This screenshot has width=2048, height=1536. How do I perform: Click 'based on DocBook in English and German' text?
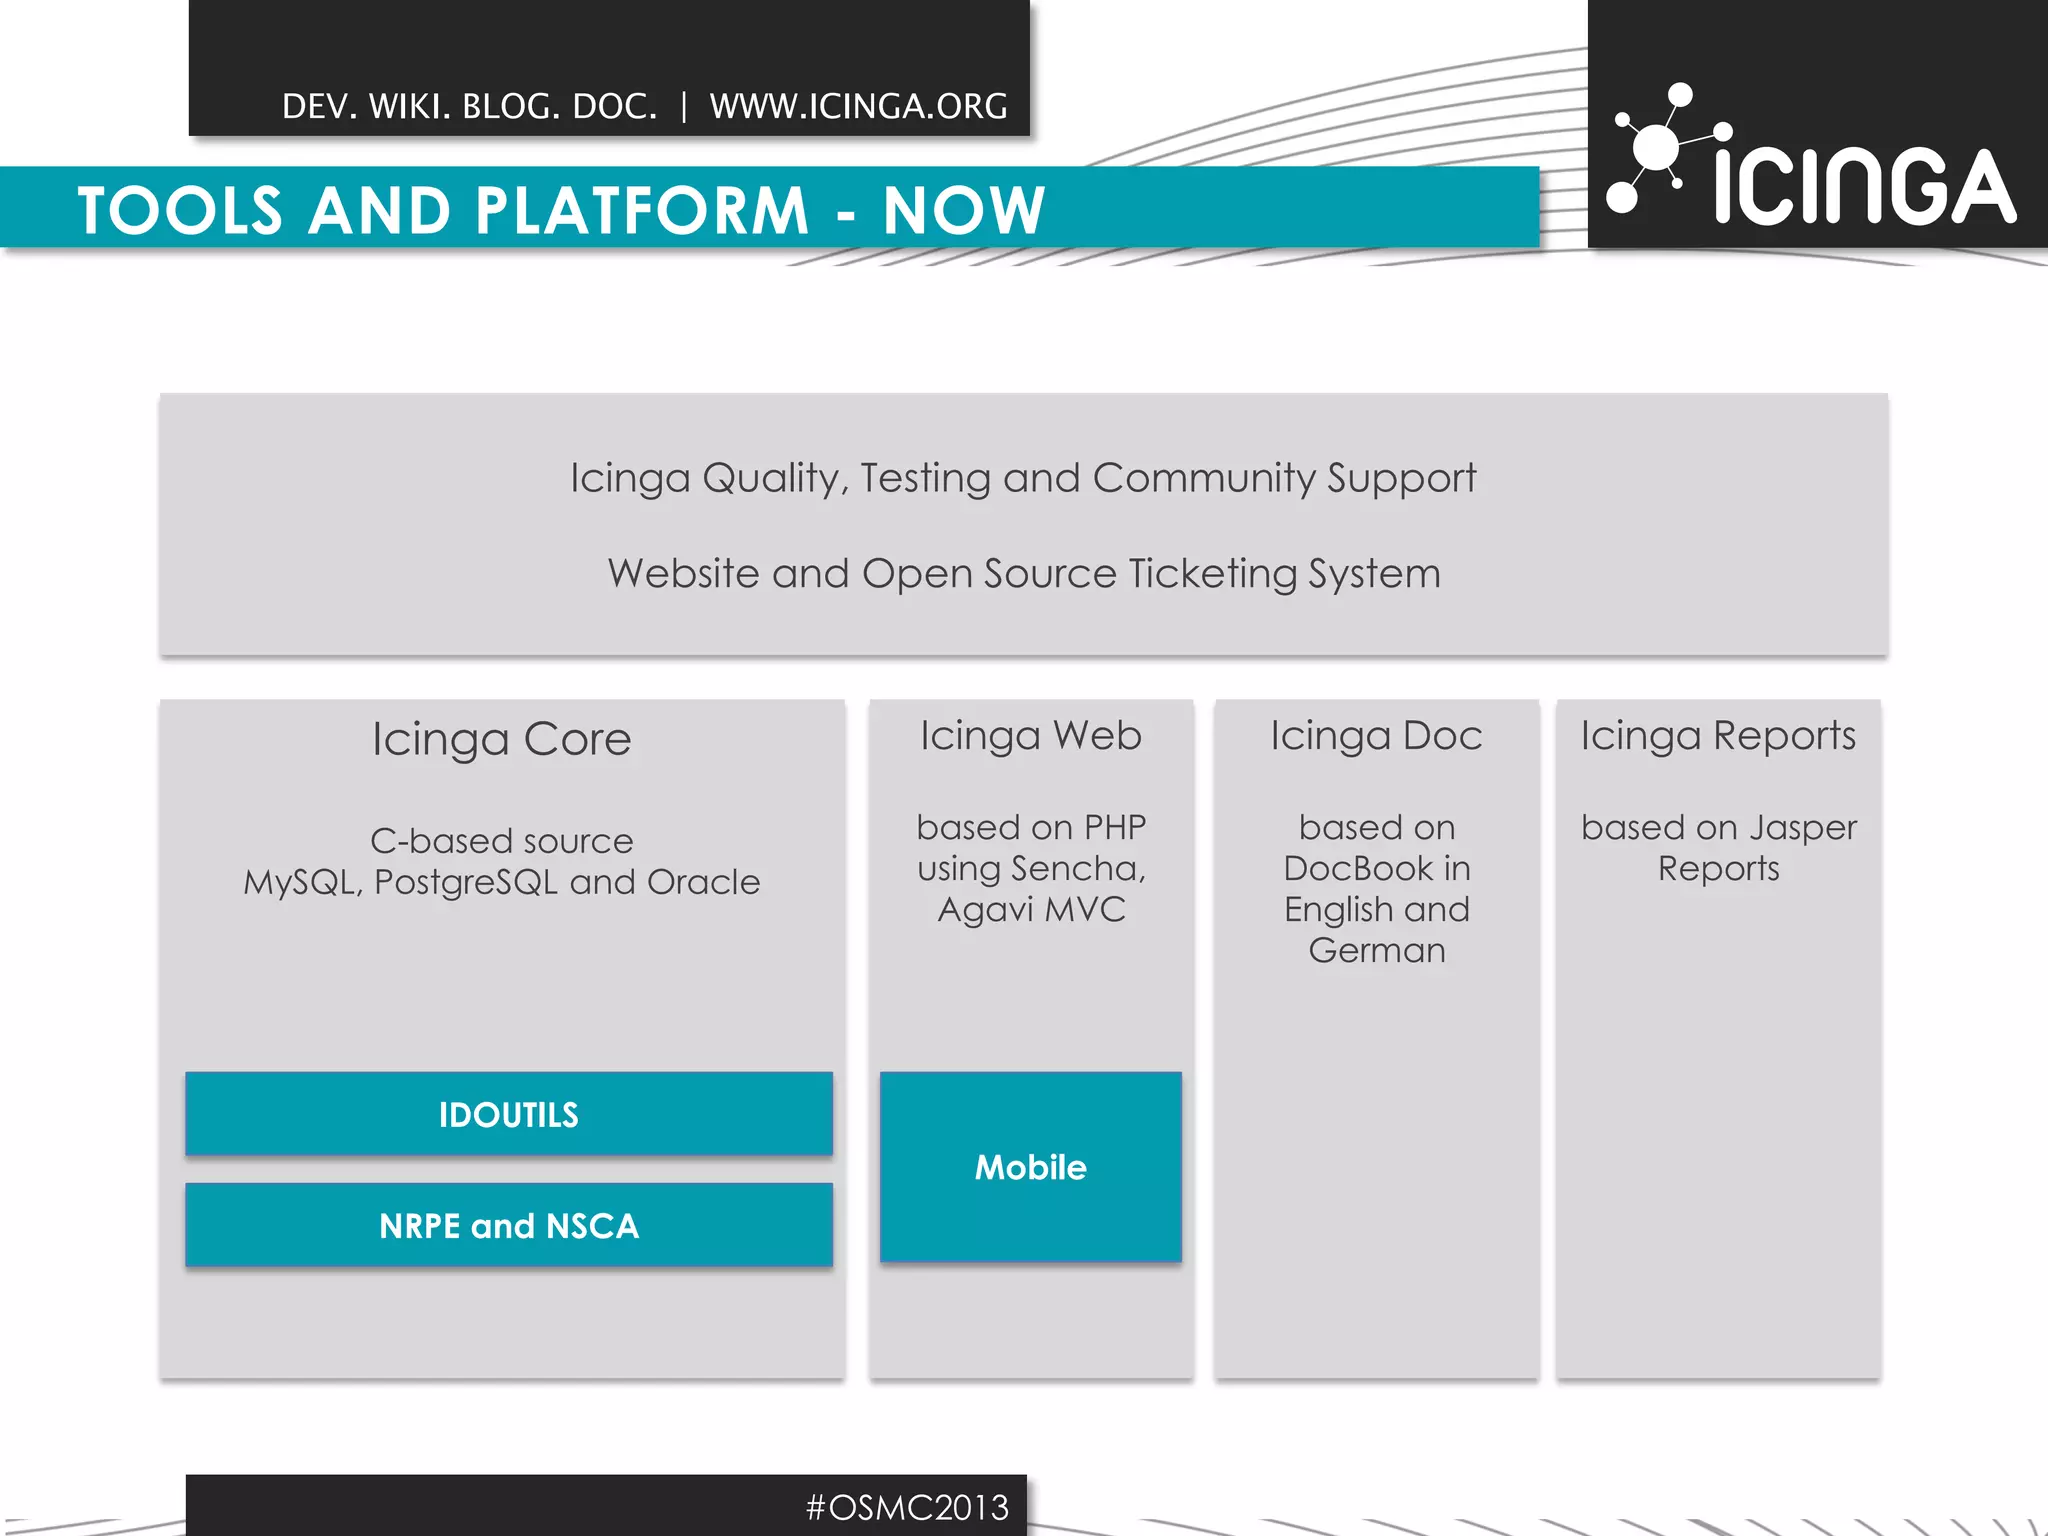pyautogui.click(x=1377, y=888)
